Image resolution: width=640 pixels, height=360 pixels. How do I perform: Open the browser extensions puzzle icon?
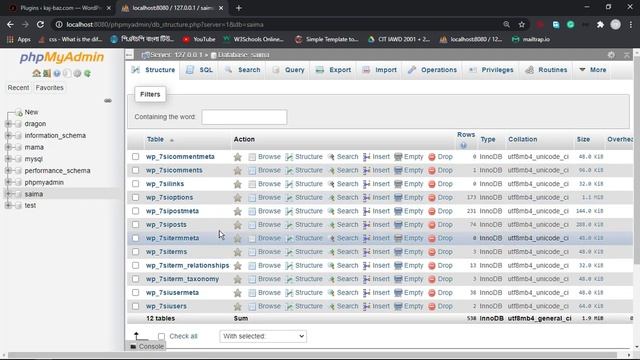point(600,24)
